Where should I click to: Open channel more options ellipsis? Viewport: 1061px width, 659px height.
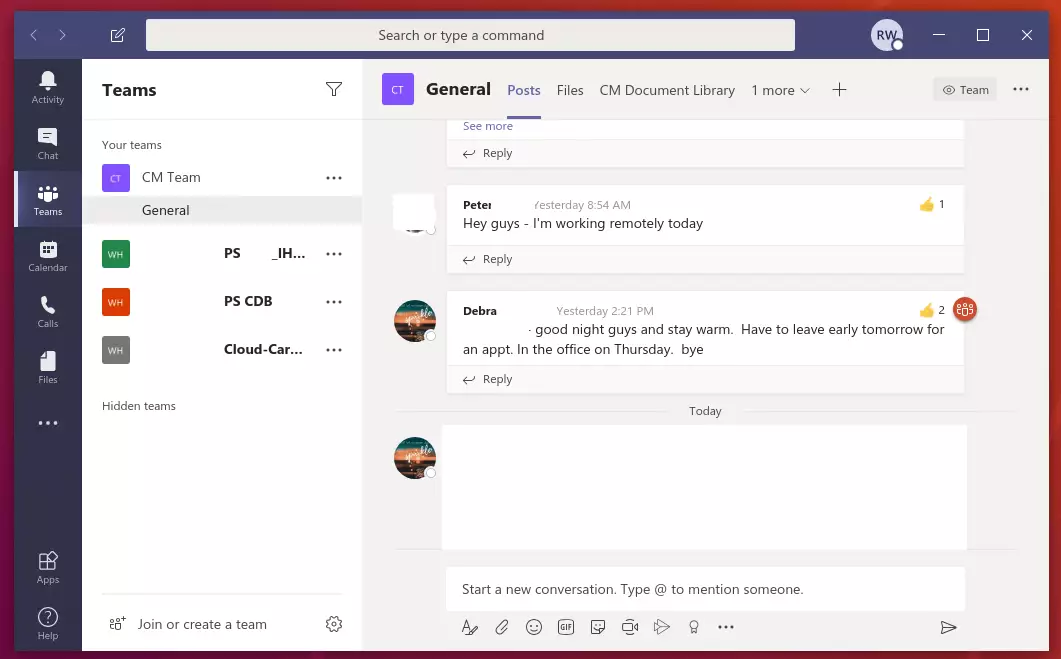click(1020, 89)
